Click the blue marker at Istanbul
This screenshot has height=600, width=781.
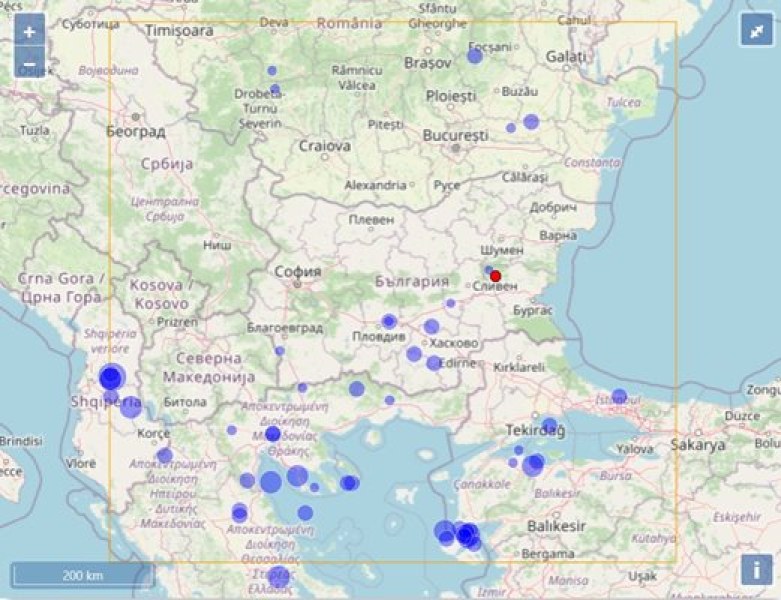pyautogui.click(x=619, y=397)
